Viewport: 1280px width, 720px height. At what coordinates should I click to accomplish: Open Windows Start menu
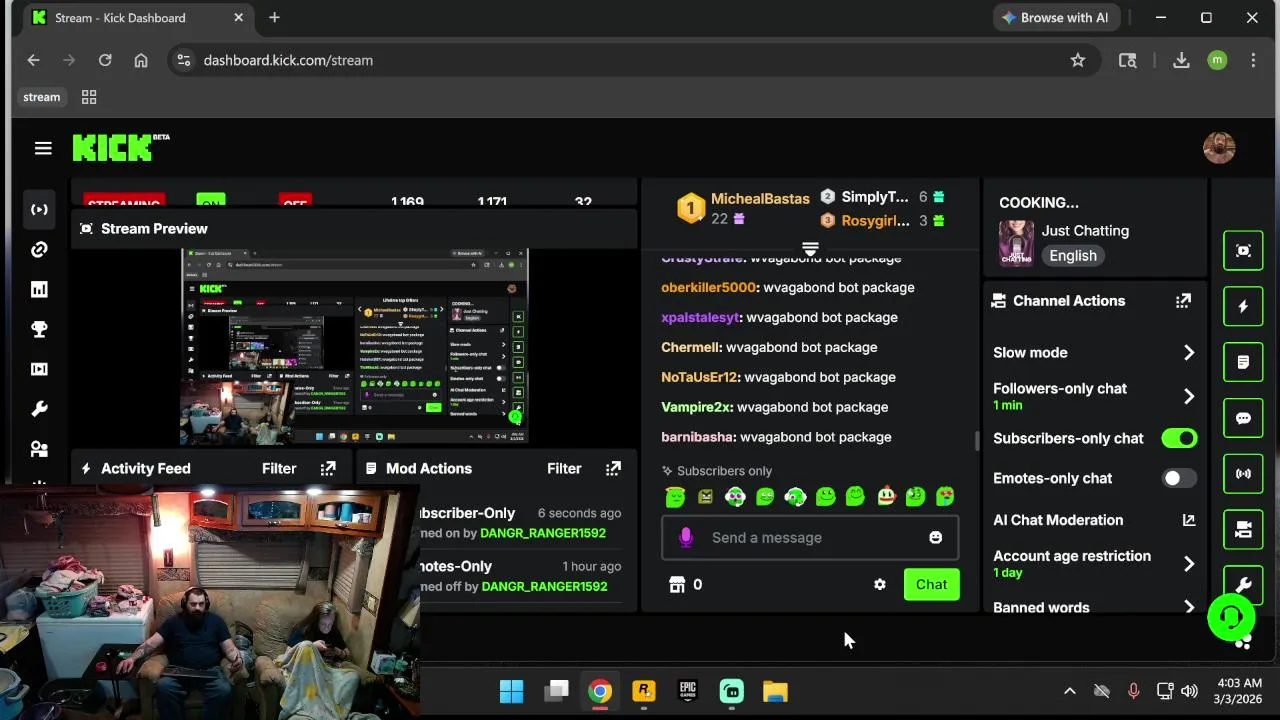pyautogui.click(x=511, y=692)
